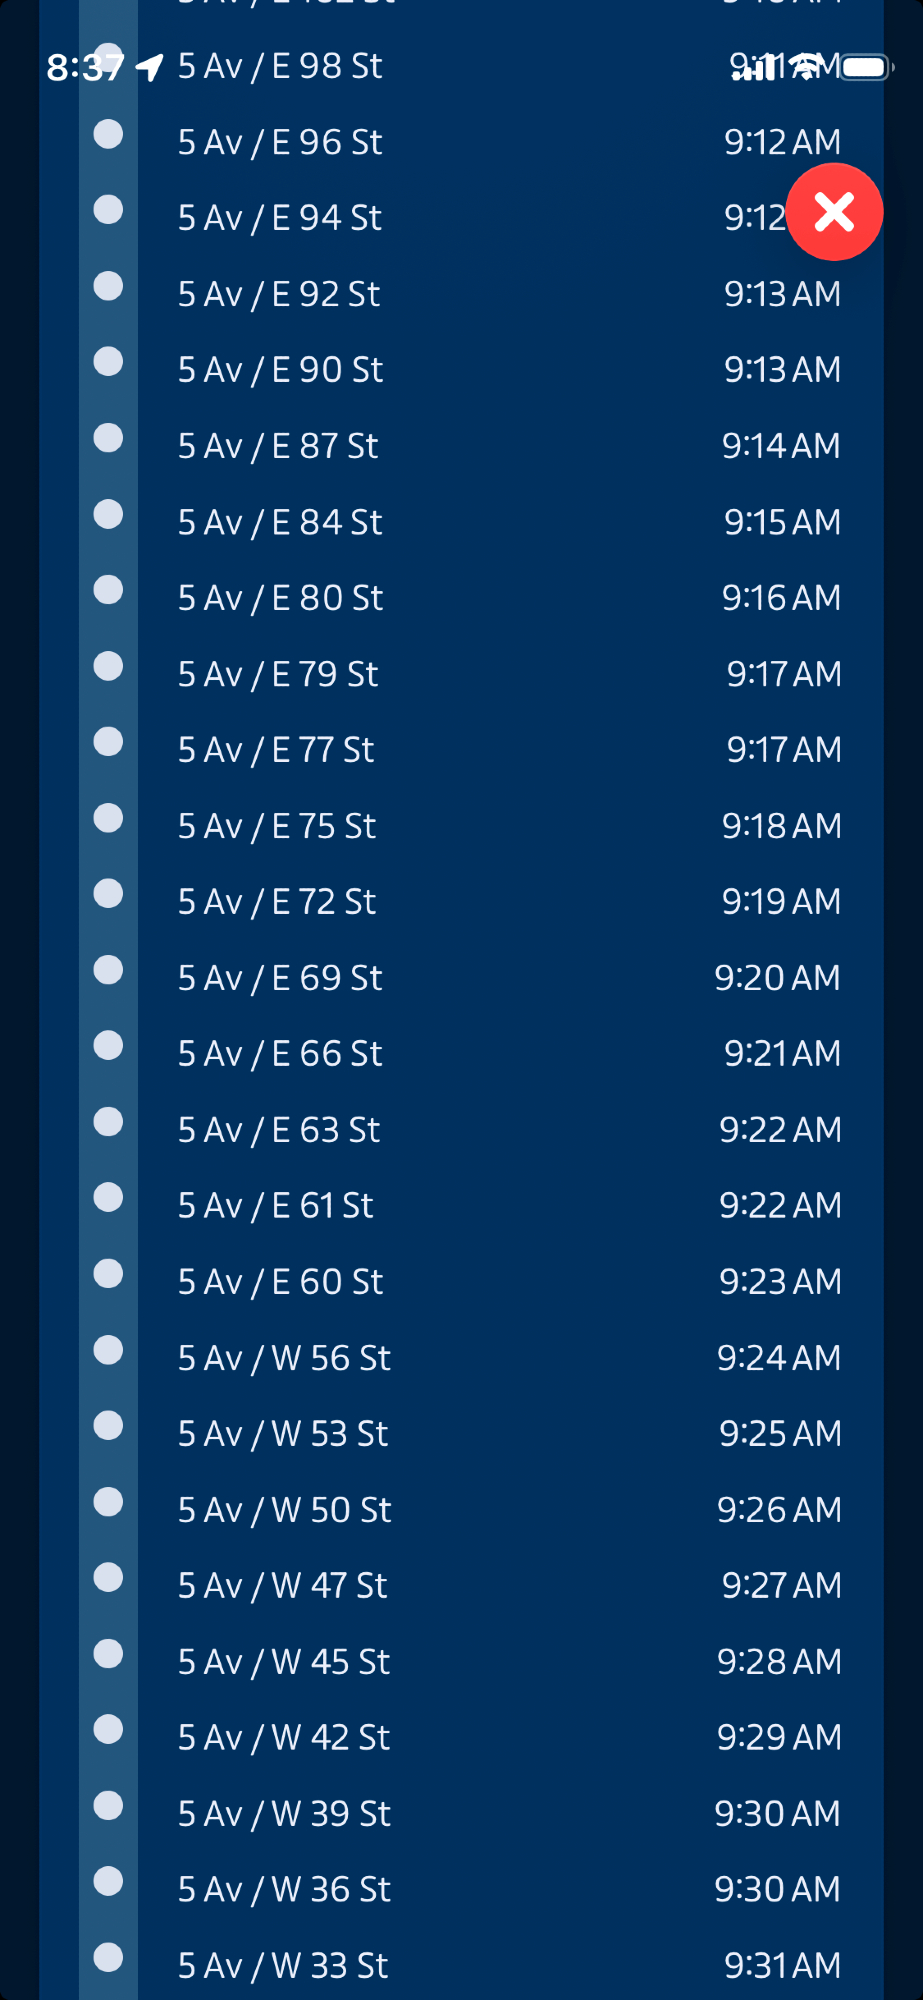
Task: Open the 5 Av / E 98 St stop
Action: coord(280,66)
